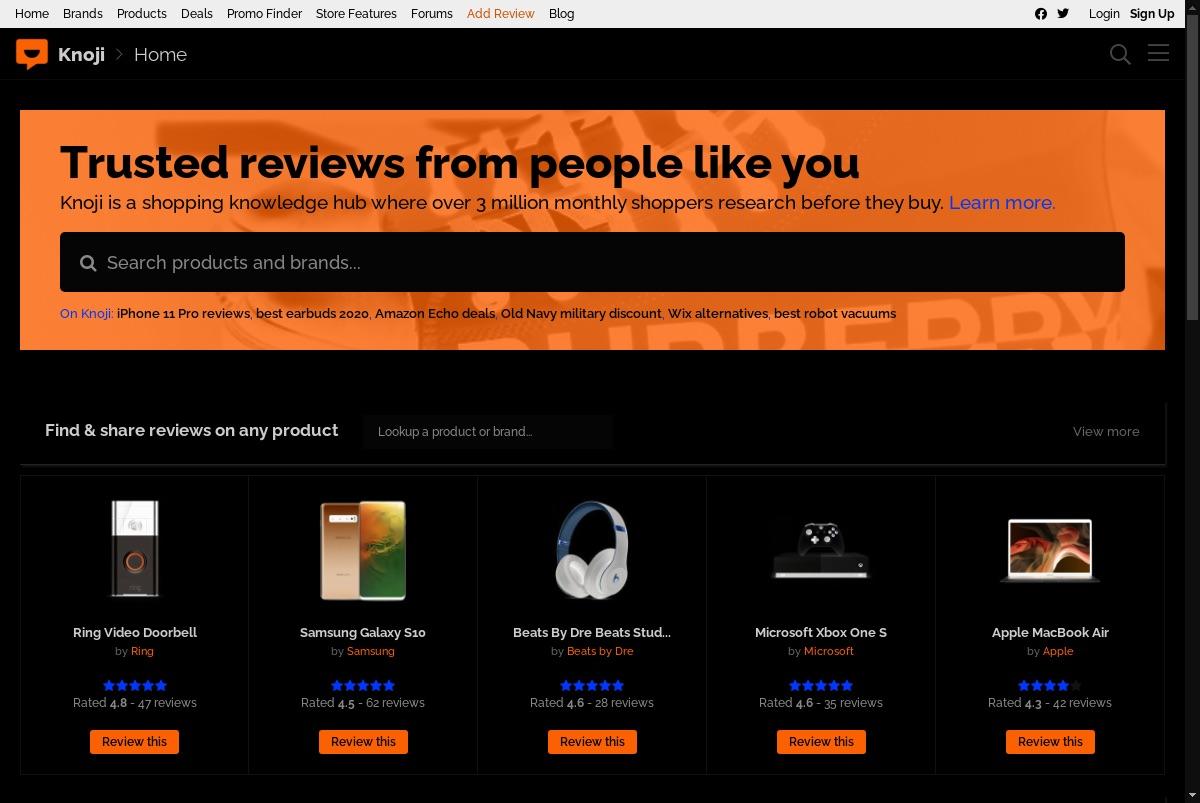
Task: Review the Microsoft Xbox One S
Action: (x=821, y=742)
